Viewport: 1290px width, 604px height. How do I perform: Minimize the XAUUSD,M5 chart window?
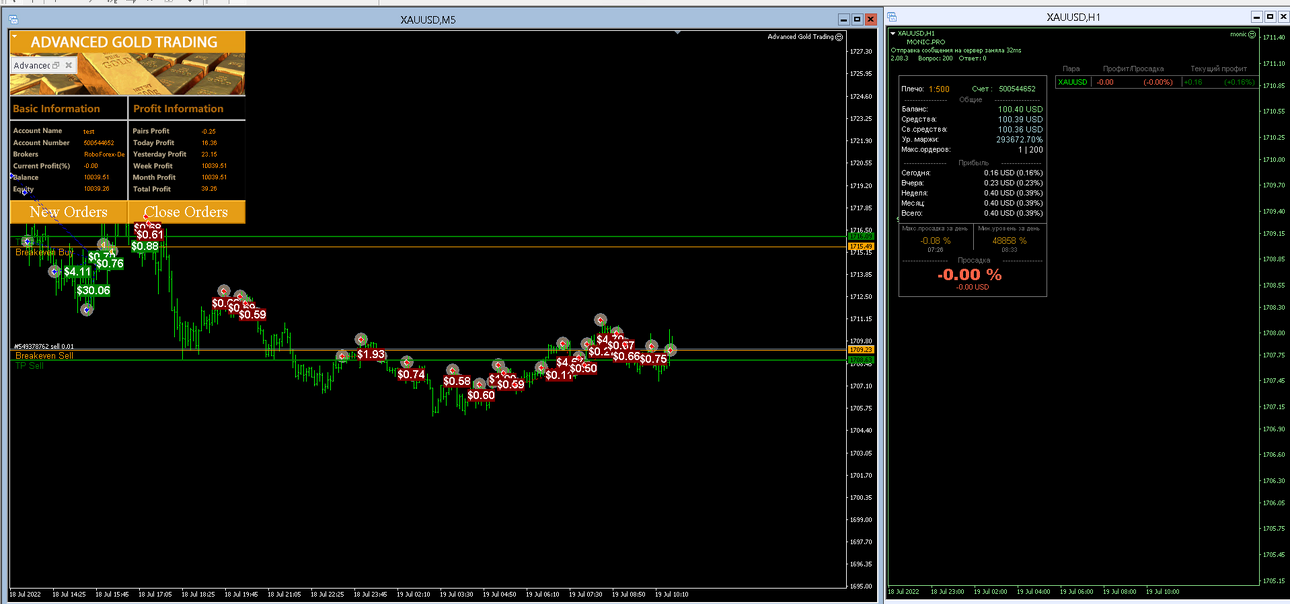tap(844, 18)
